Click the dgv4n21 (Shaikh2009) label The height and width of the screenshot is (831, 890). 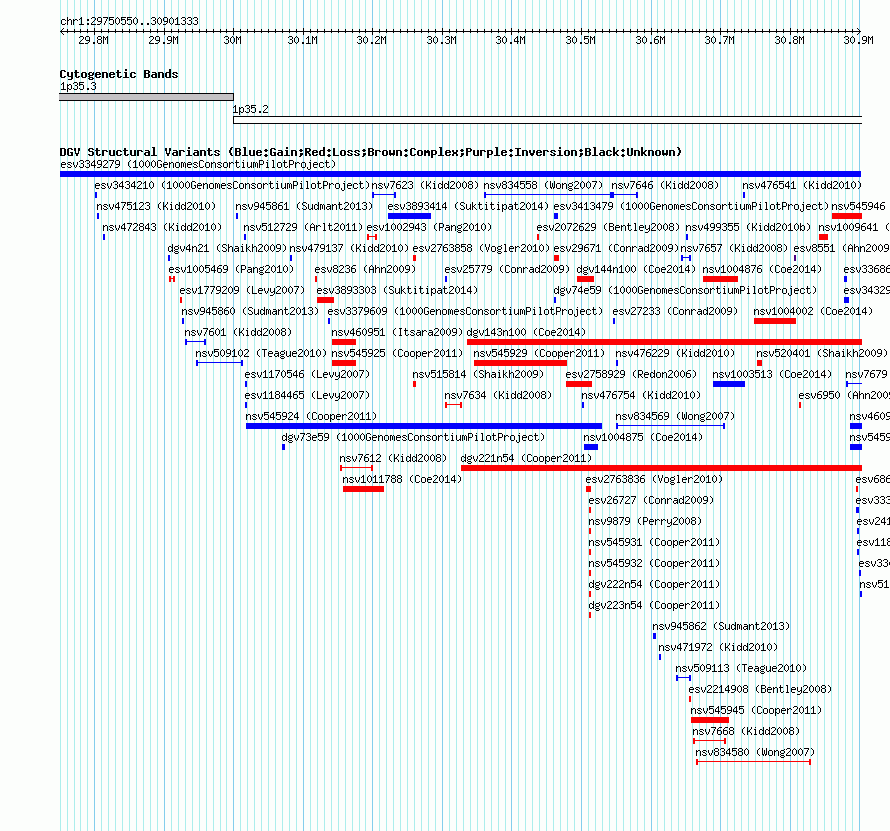coord(227,248)
